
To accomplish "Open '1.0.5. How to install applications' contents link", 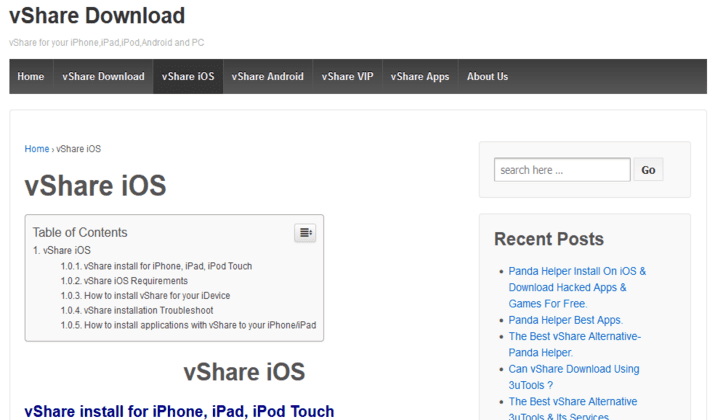I will coord(188,325).
